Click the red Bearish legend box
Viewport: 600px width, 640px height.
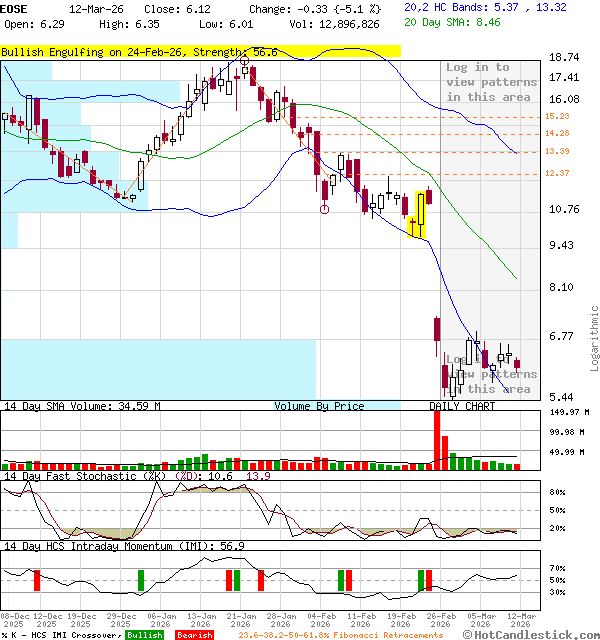(x=195, y=635)
